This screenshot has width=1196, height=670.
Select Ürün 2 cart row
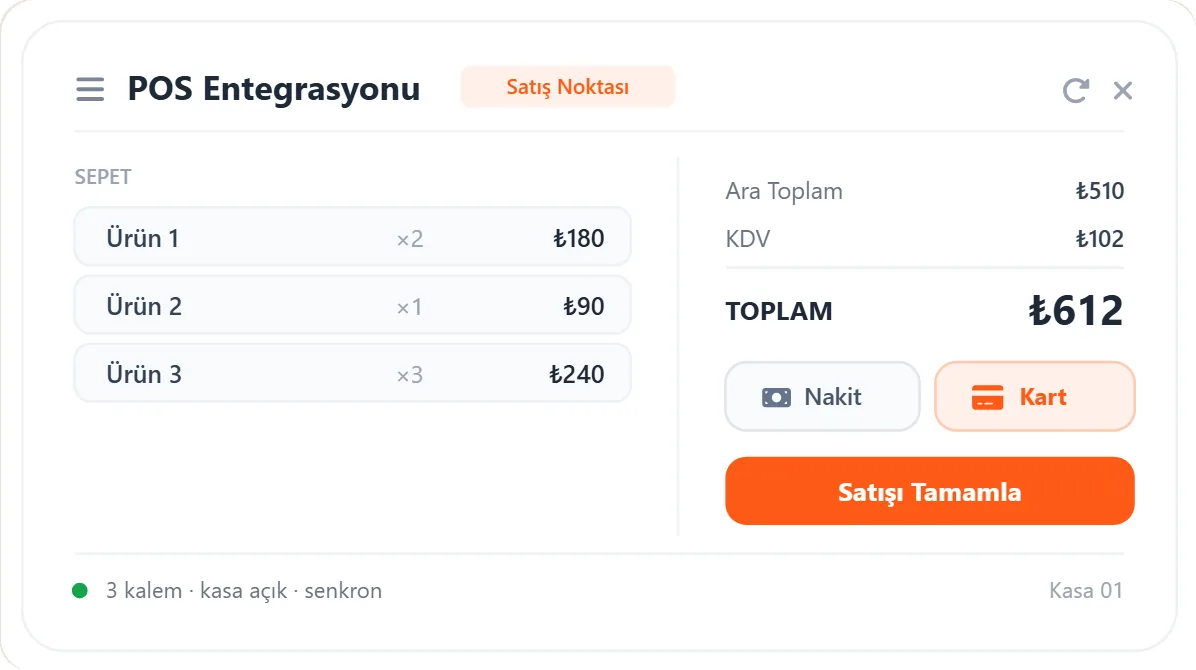point(352,305)
